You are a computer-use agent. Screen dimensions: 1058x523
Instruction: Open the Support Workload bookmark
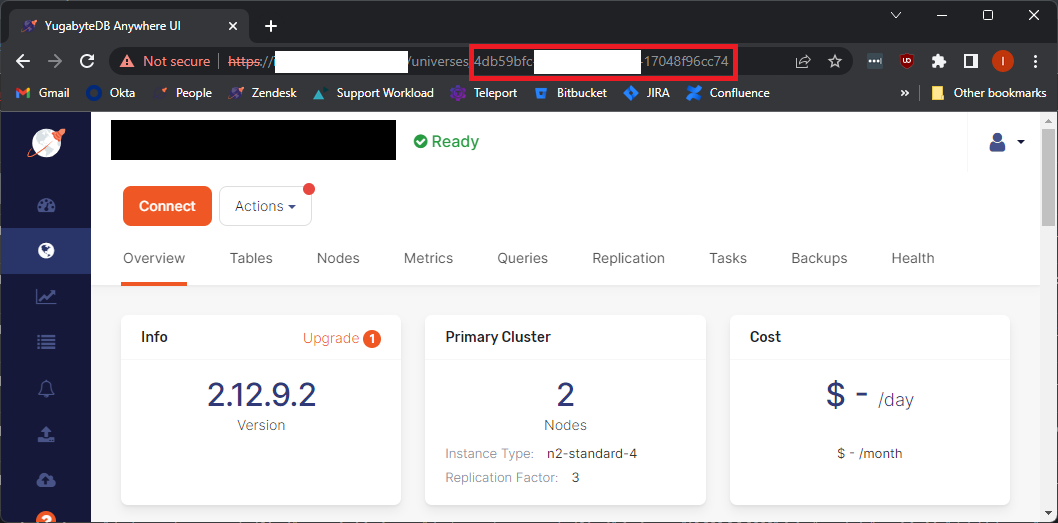374,93
